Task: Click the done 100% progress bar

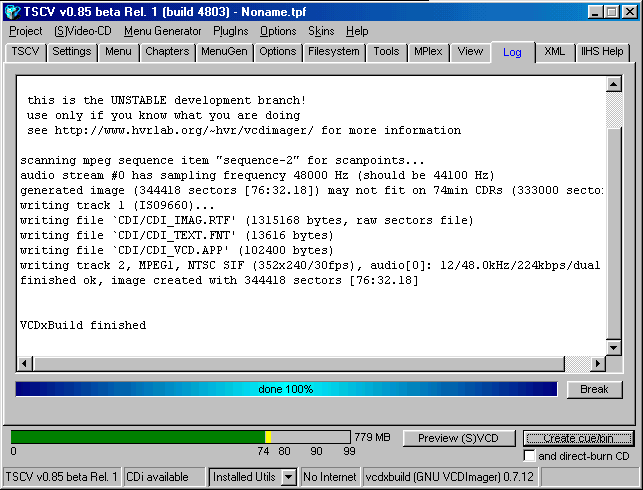Action: [x=286, y=389]
